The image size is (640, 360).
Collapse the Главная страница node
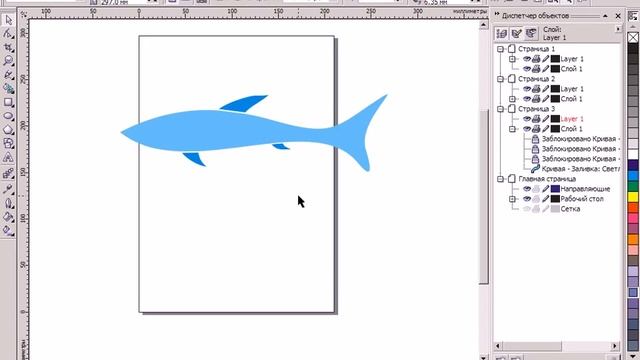(x=500, y=179)
